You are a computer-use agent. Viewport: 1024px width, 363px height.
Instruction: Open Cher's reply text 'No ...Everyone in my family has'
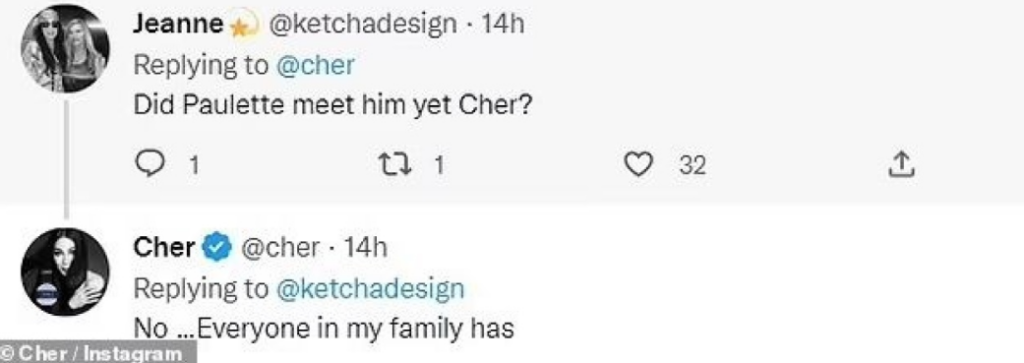tap(324, 328)
